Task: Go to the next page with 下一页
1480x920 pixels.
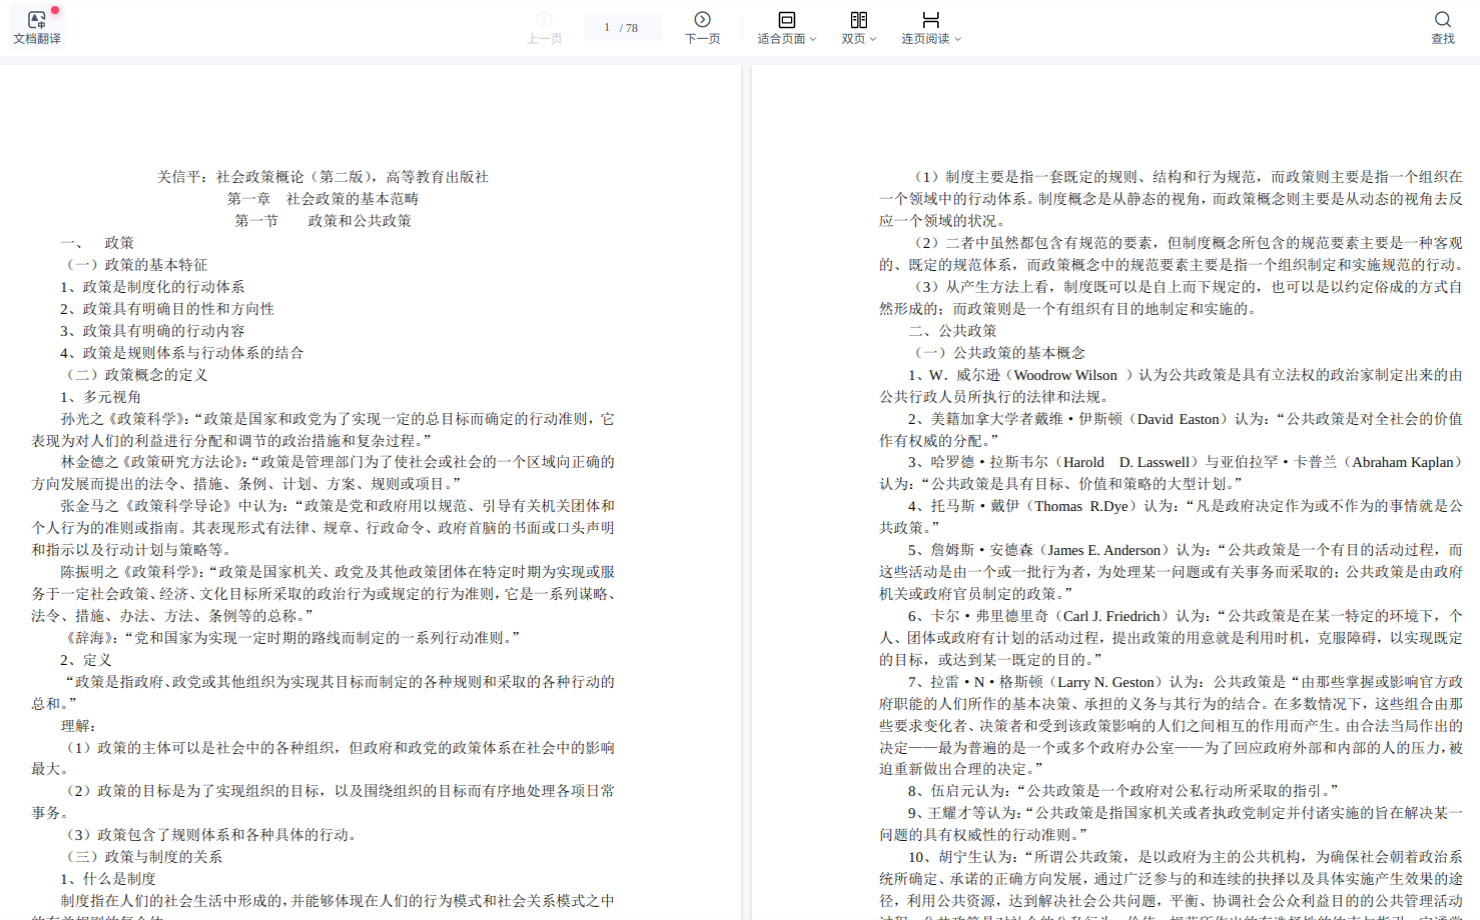Action: pyautogui.click(x=702, y=20)
